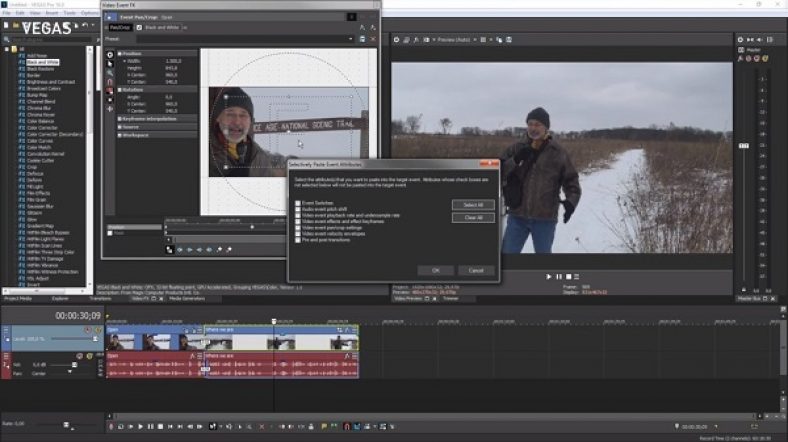Click the Play button below the video preview

tap(549, 277)
